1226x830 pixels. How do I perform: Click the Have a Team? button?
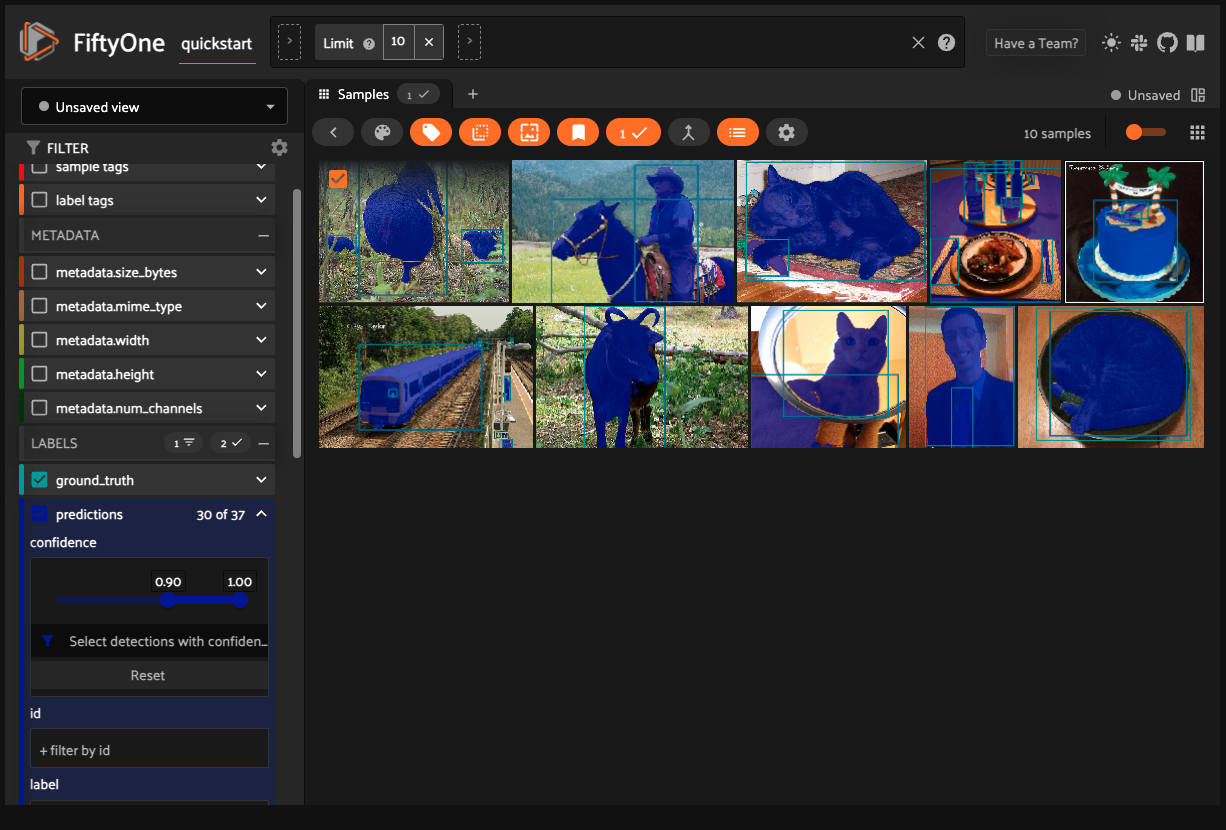point(1036,43)
